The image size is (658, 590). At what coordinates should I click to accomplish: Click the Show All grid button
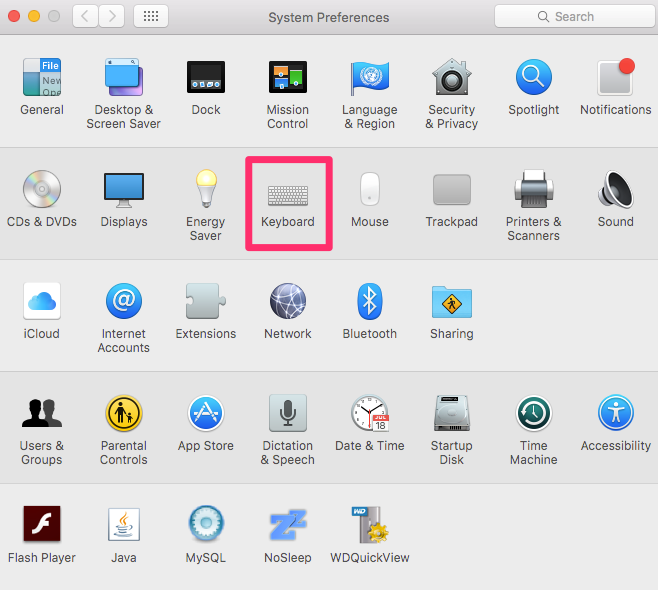[151, 16]
